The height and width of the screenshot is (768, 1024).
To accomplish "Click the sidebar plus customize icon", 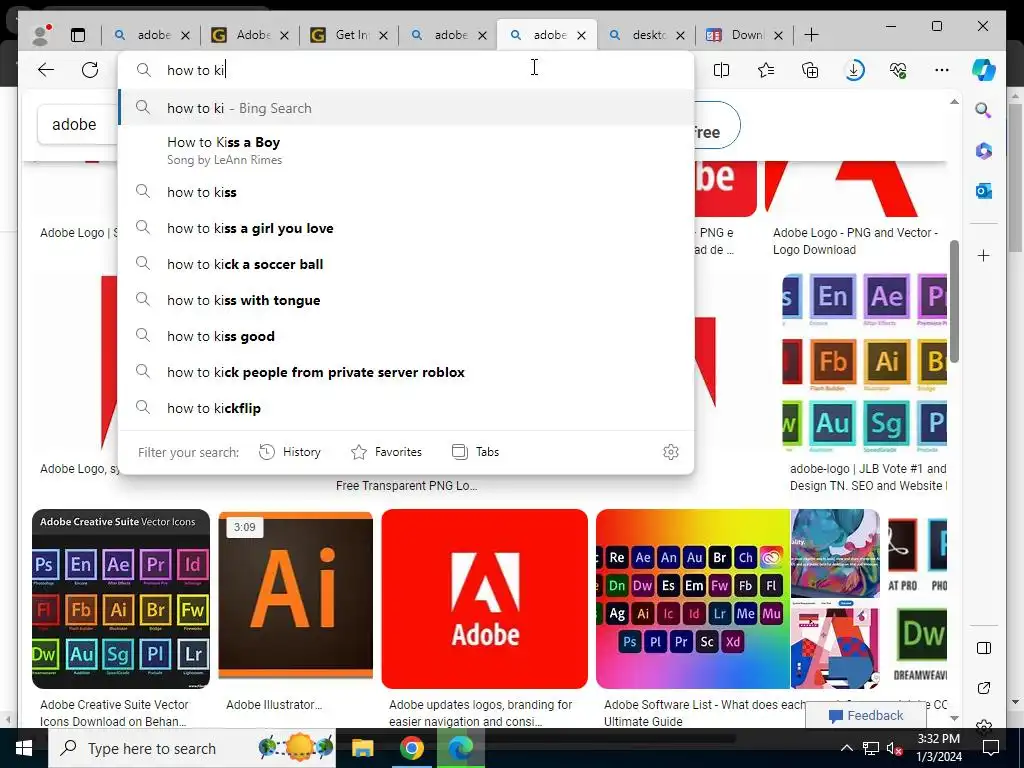I will coord(984,255).
